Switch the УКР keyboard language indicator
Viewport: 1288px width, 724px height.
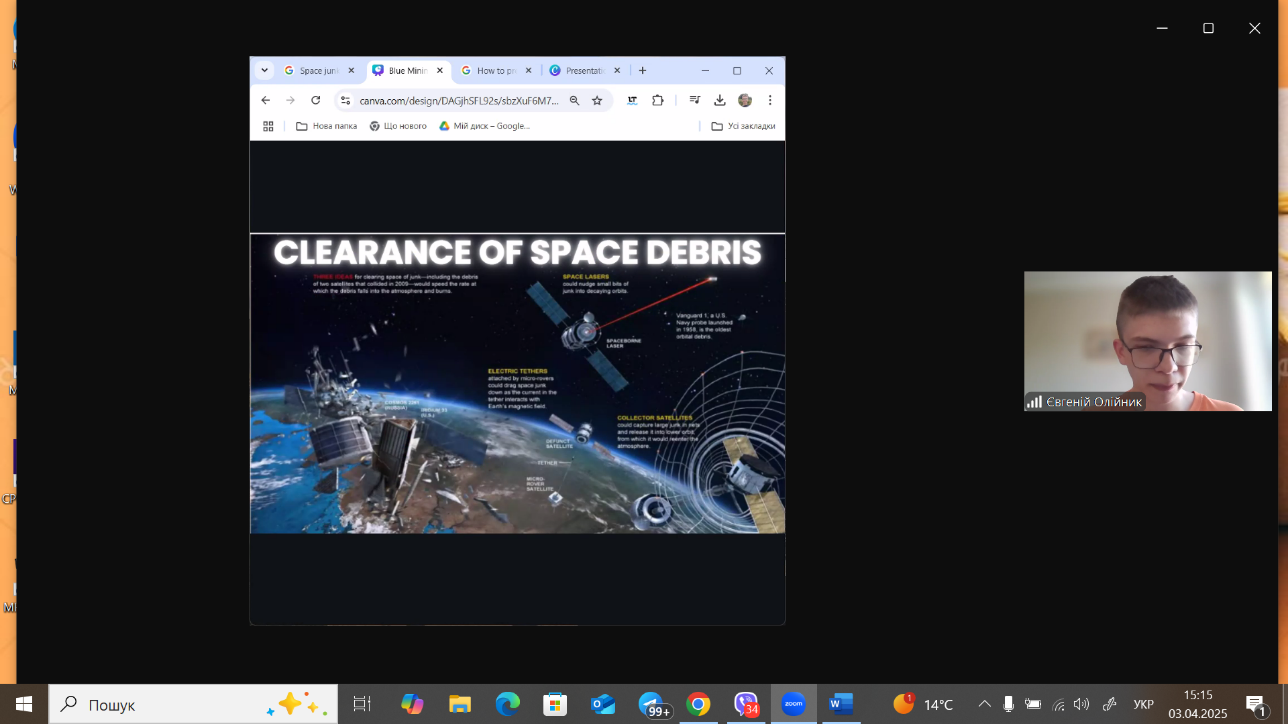click(1143, 705)
